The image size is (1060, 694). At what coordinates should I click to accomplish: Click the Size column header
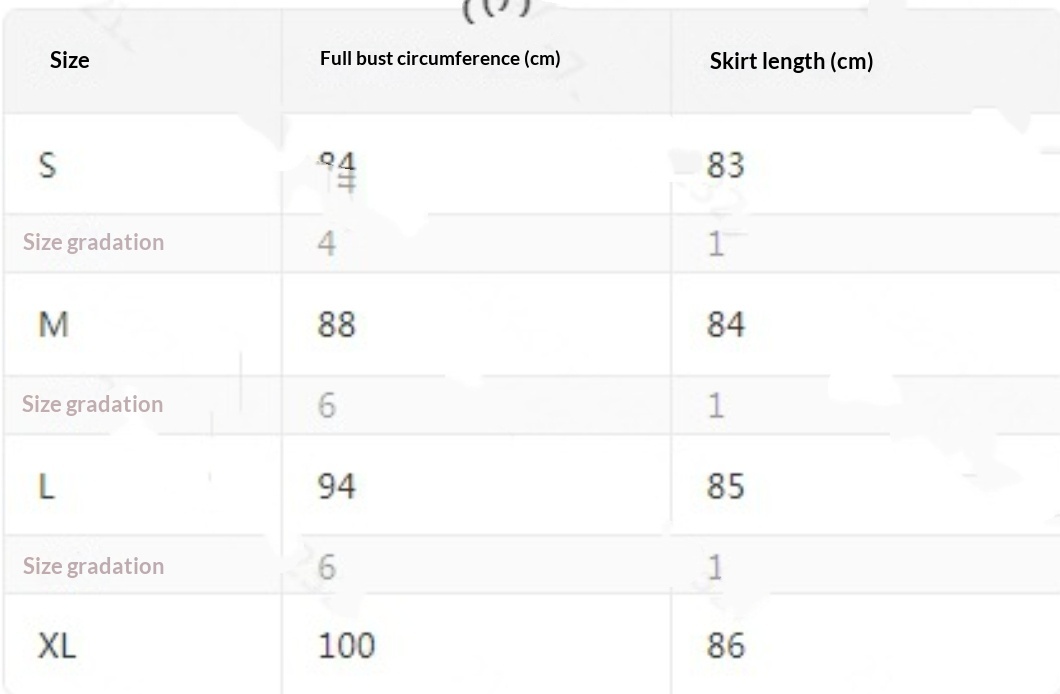click(70, 60)
